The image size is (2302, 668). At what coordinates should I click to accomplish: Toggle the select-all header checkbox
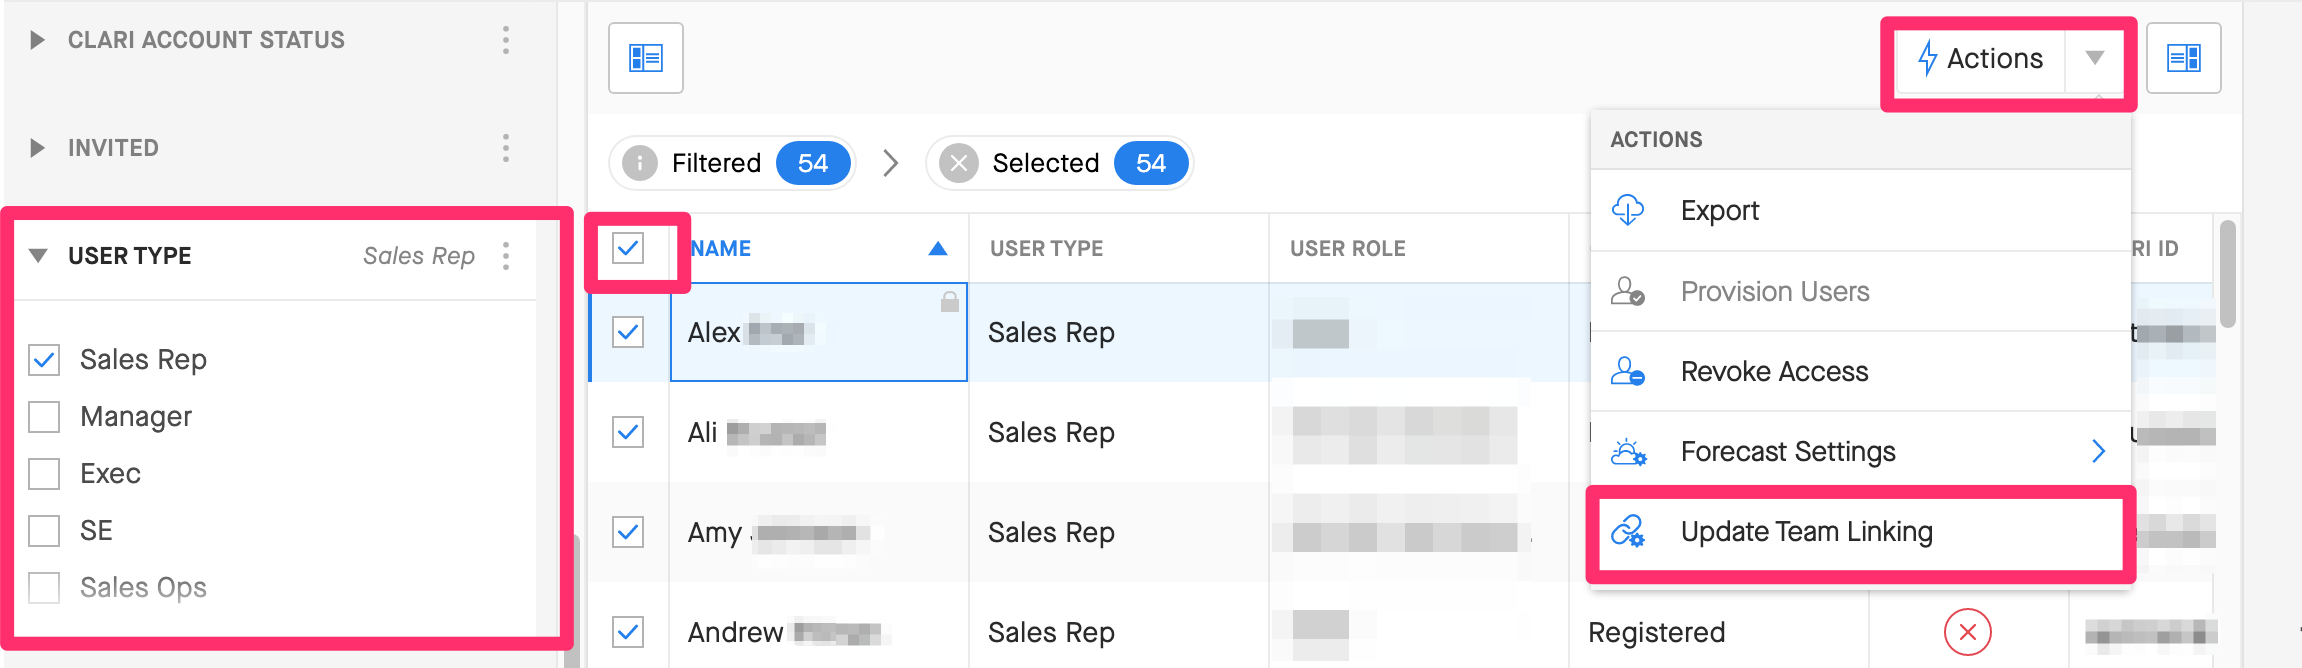pyautogui.click(x=628, y=248)
